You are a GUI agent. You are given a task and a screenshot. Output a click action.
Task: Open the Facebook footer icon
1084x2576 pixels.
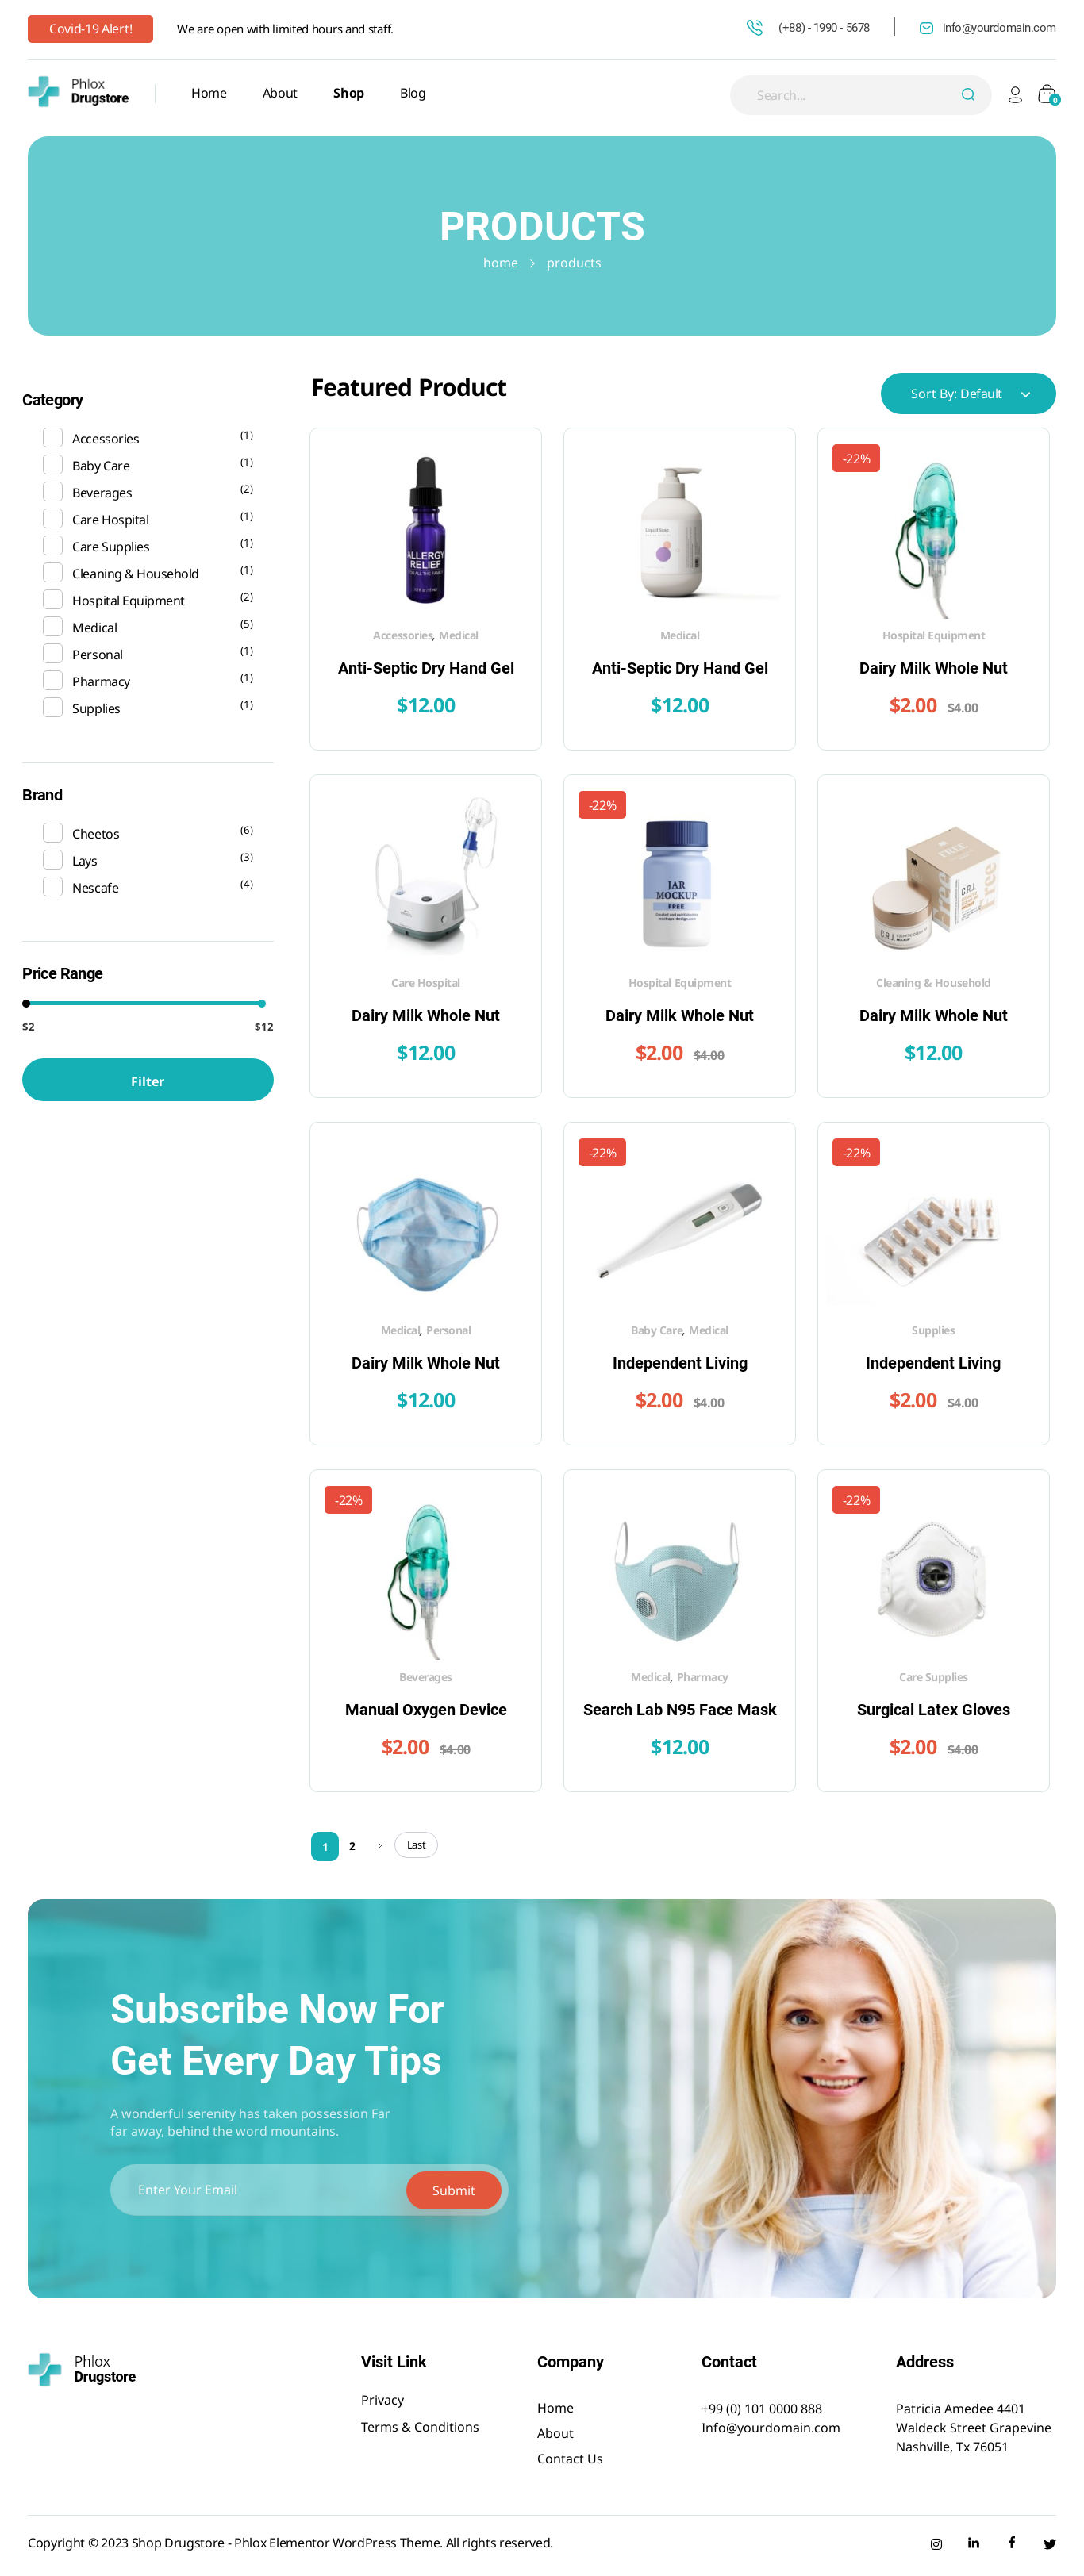pyautogui.click(x=1011, y=2543)
